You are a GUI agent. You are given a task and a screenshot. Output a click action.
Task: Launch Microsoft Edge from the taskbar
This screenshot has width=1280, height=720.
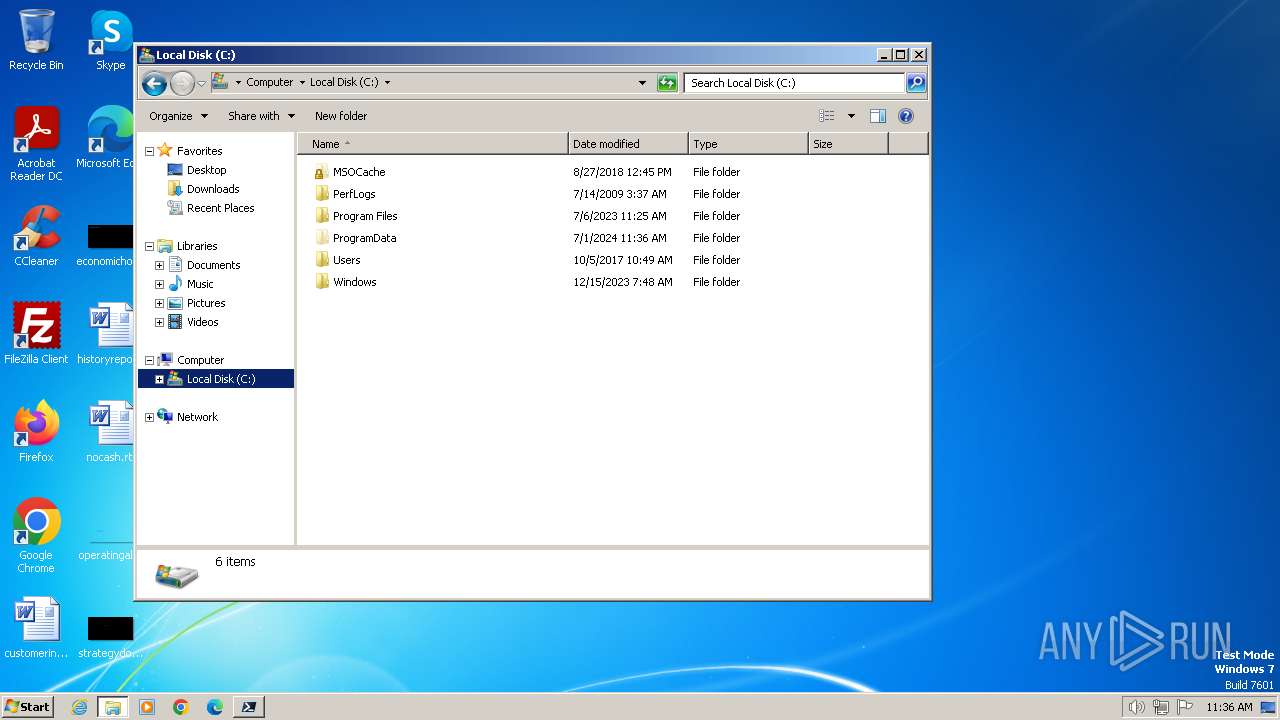click(215, 707)
